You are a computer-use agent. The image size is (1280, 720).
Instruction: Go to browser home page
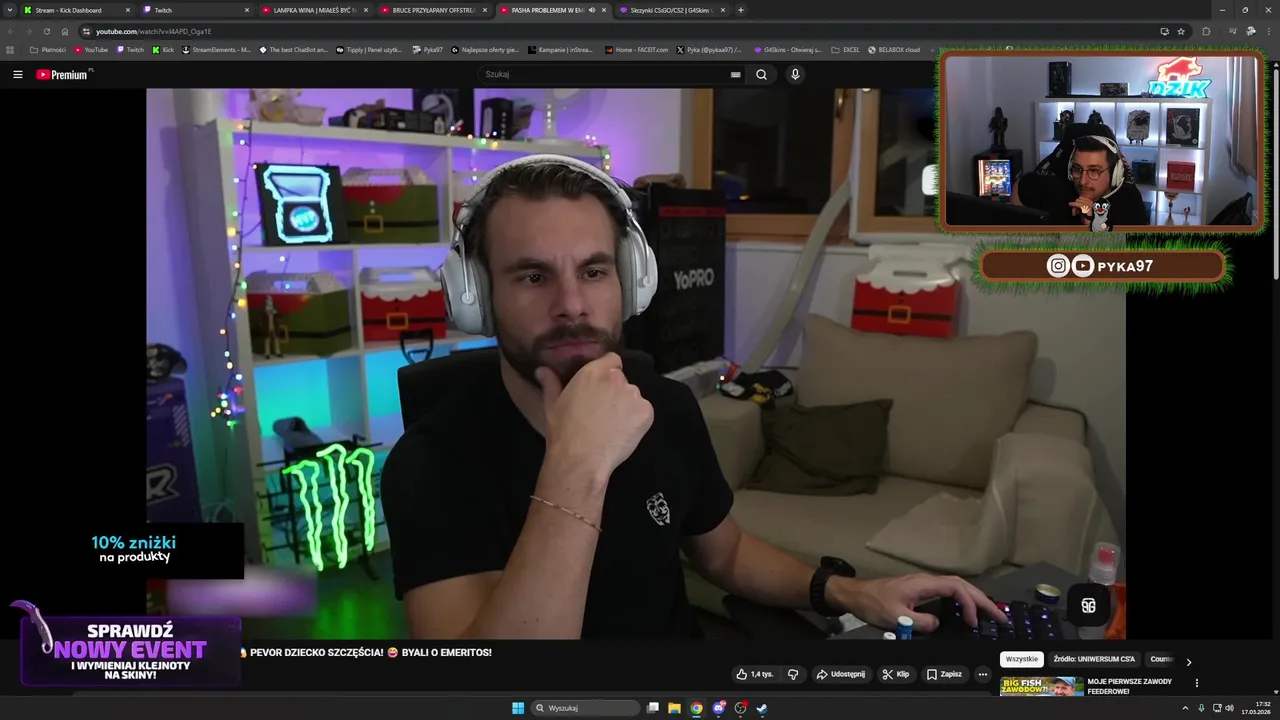click(x=65, y=31)
